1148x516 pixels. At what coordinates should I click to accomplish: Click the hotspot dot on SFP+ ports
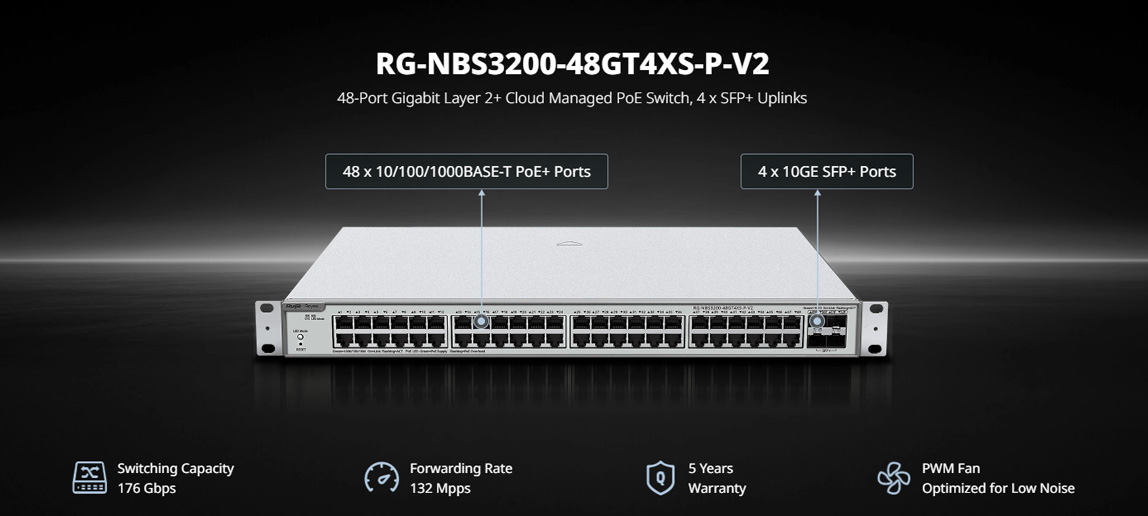(816, 320)
